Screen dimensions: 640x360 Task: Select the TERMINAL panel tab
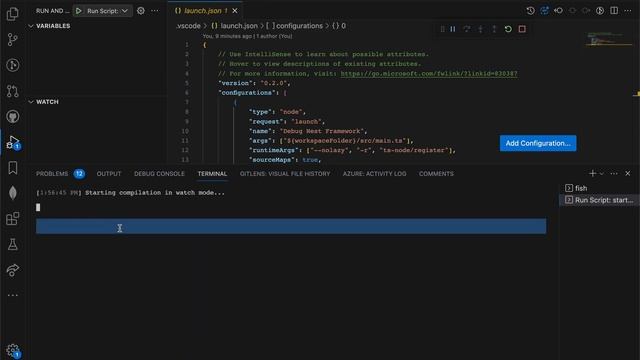click(212, 174)
